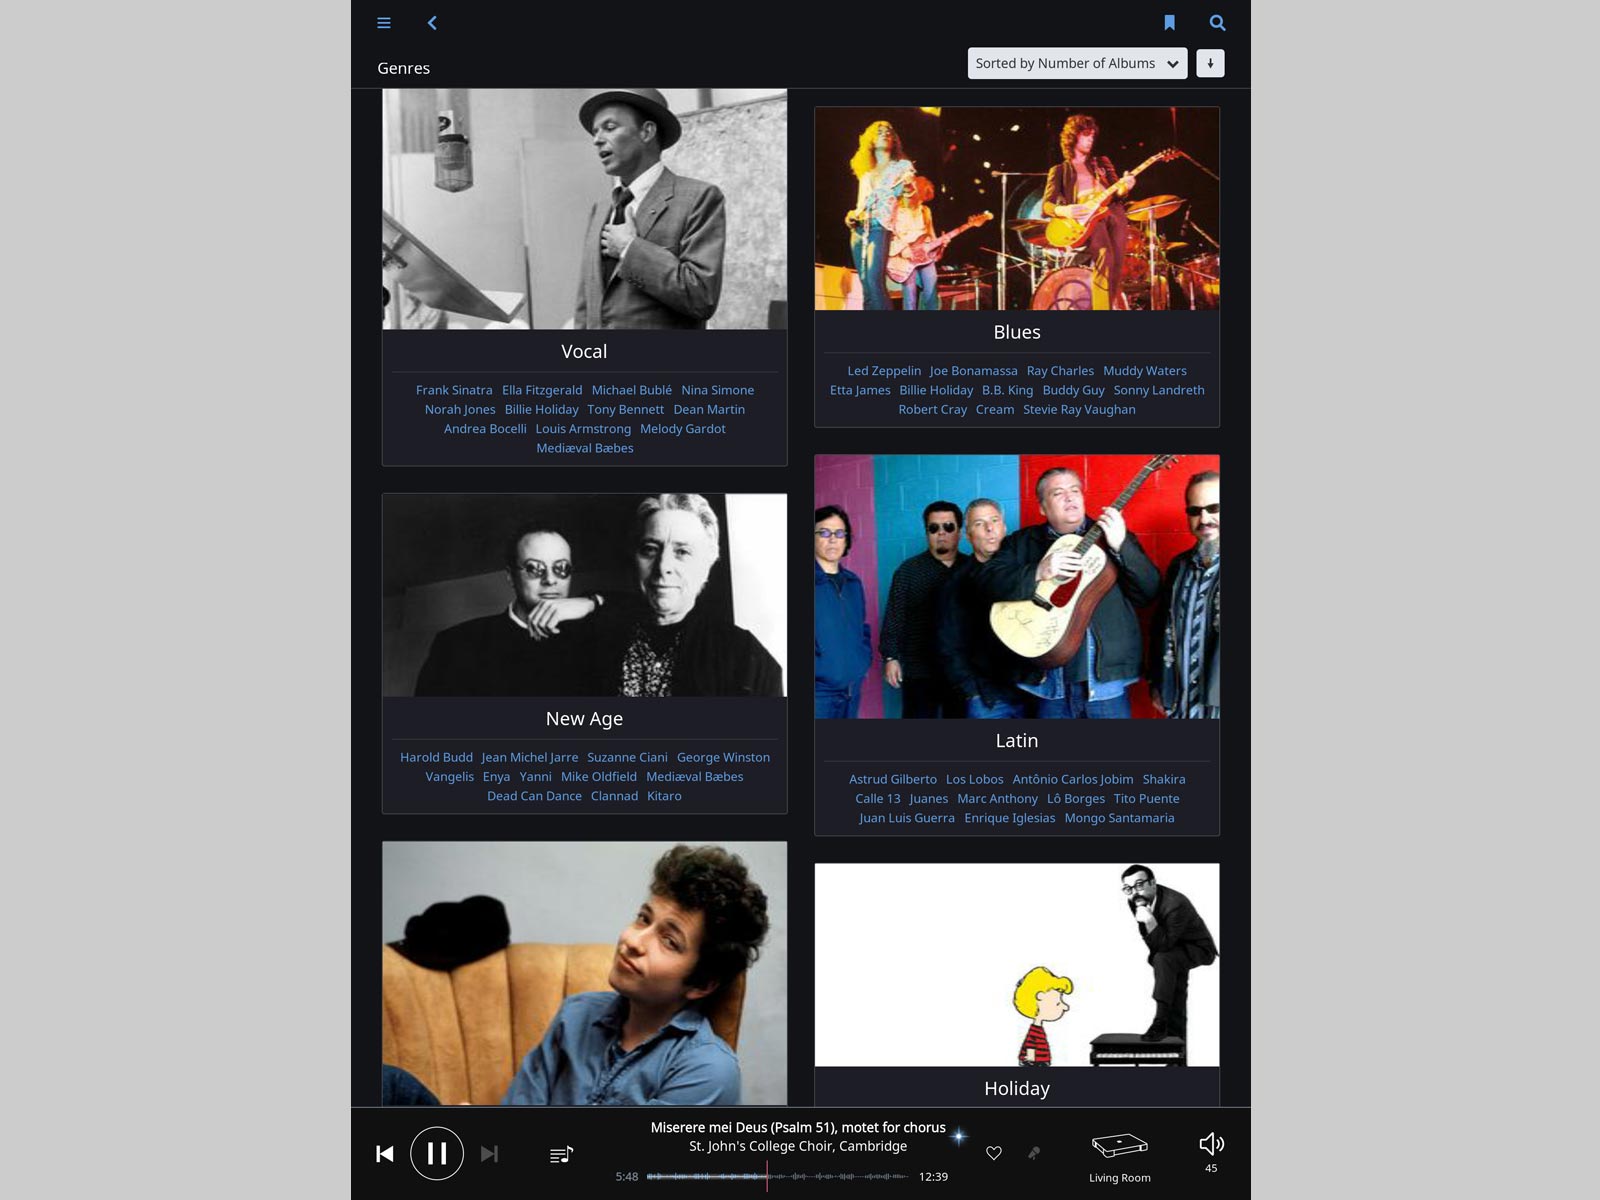Click the sparkle icon beside track title
This screenshot has width=1600, height=1200.
point(959,1136)
